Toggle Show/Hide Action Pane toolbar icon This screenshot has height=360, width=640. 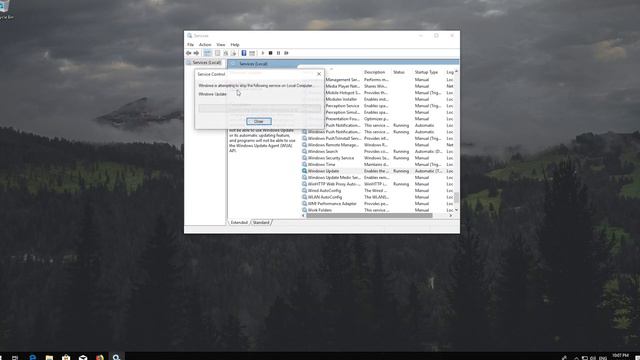point(252,53)
